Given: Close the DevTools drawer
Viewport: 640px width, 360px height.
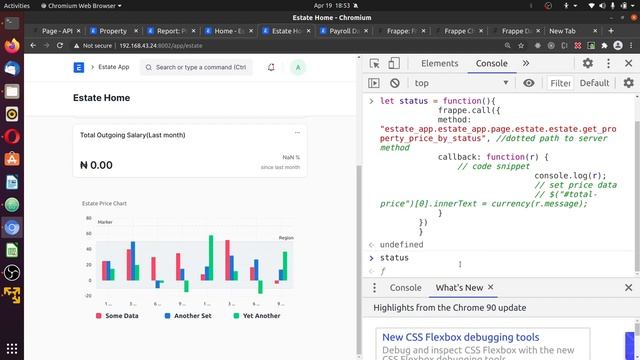Looking at the screenshot, I should tap(629, 288).
